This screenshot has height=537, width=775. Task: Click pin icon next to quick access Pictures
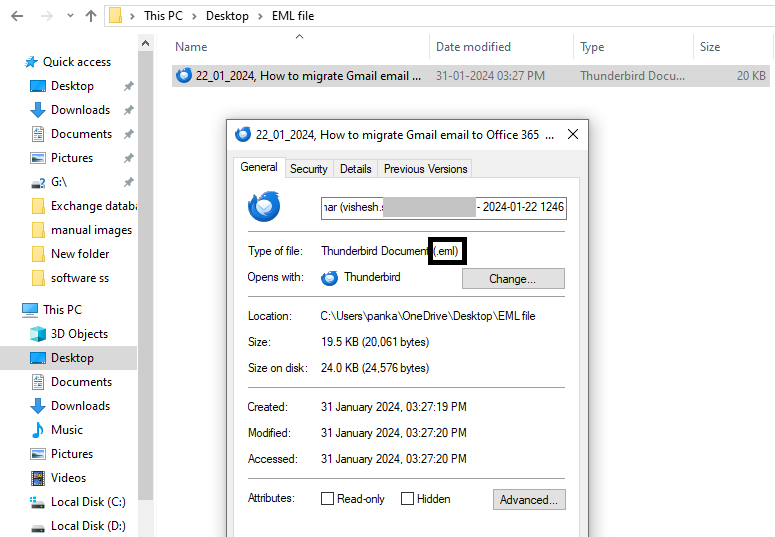coord(129,158)
